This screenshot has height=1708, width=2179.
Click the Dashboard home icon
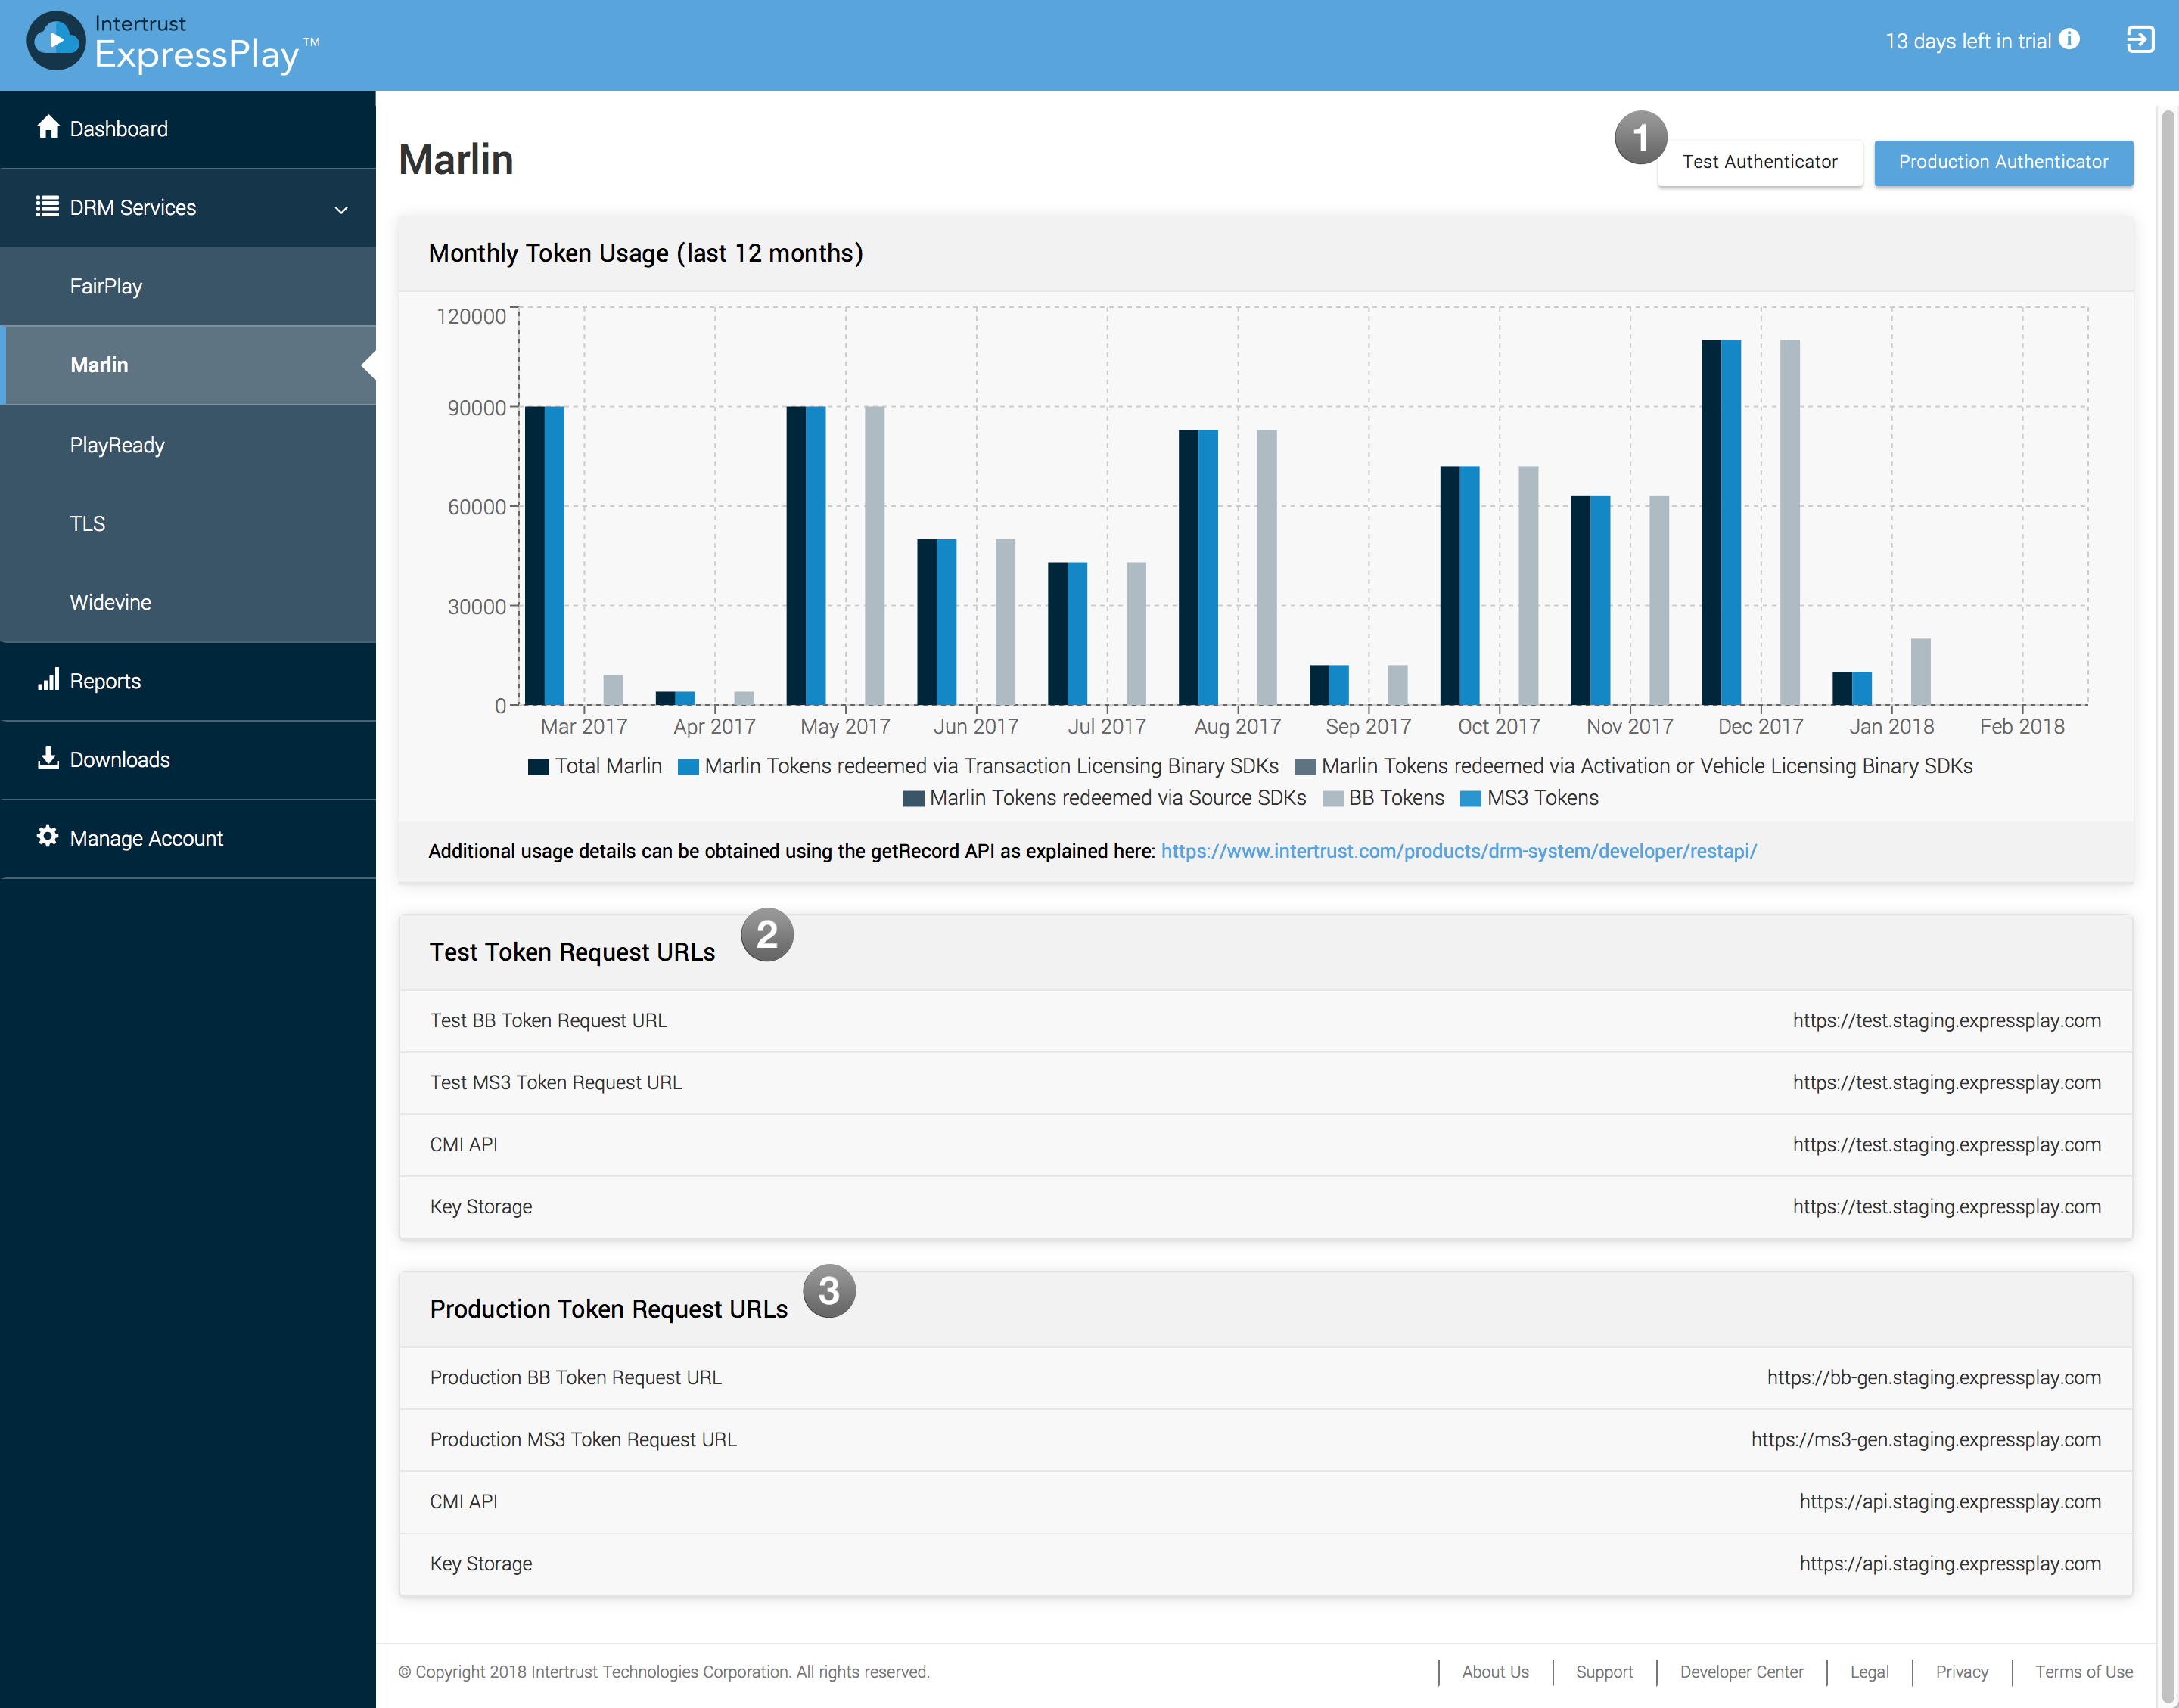(48, 127)
